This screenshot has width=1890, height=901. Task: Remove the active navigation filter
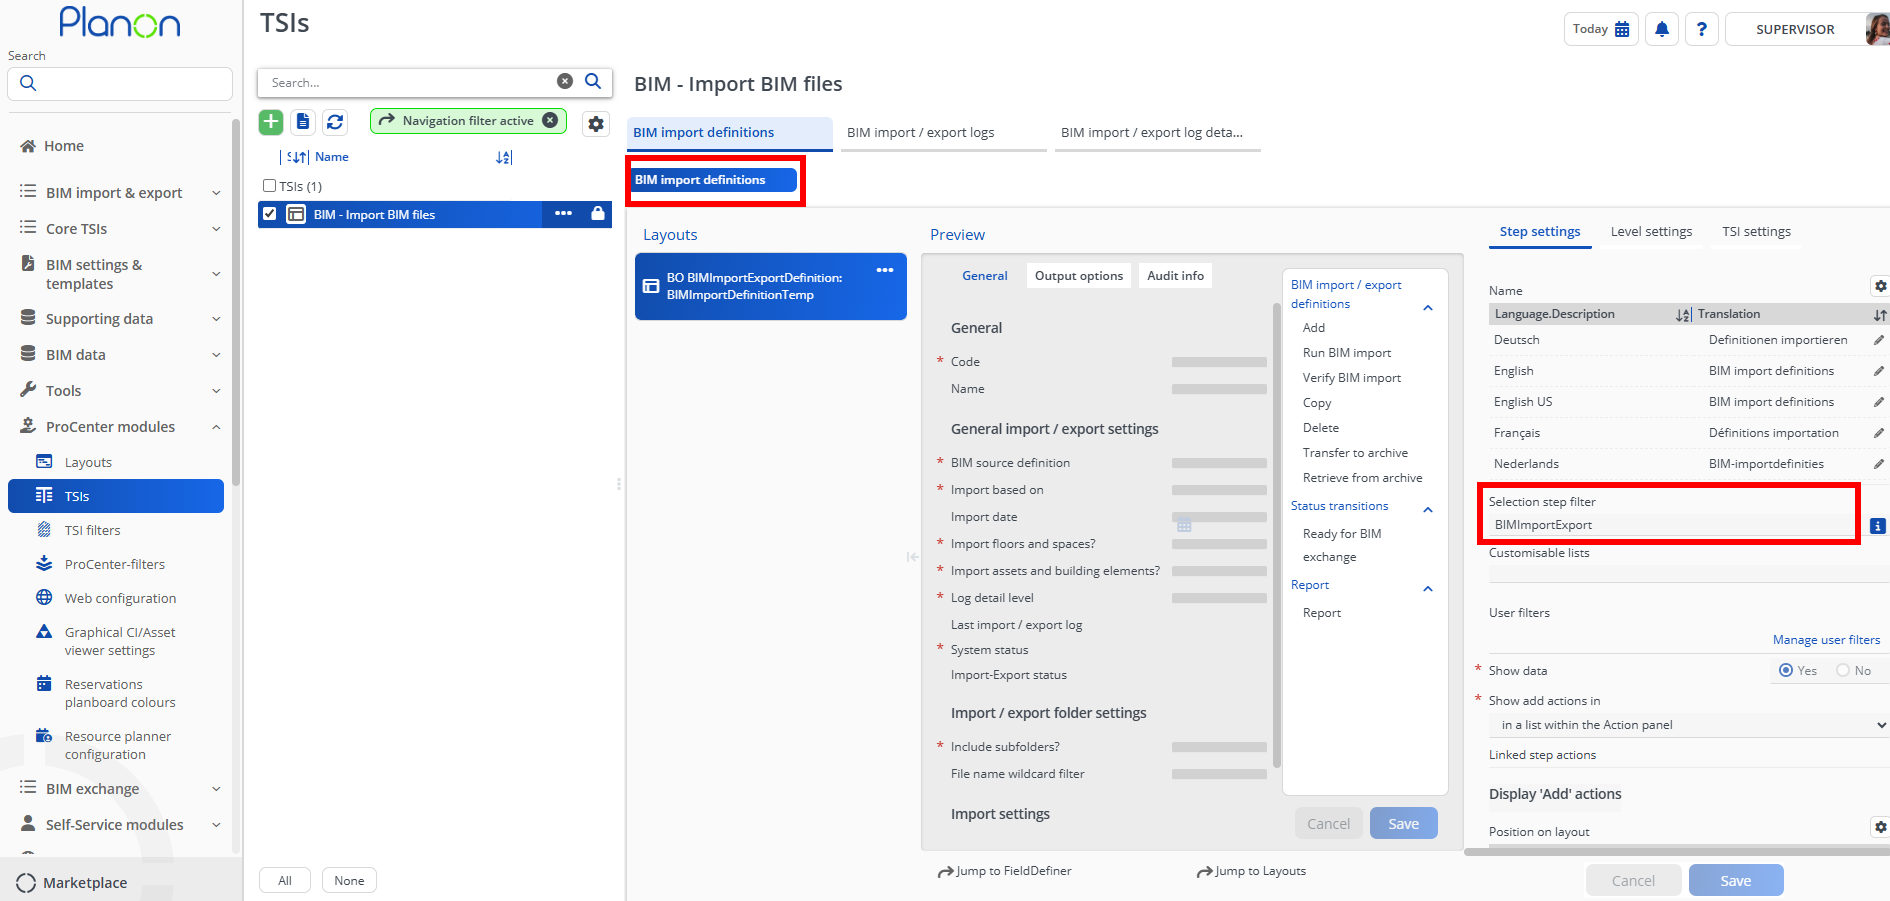(x=550, y=120)
